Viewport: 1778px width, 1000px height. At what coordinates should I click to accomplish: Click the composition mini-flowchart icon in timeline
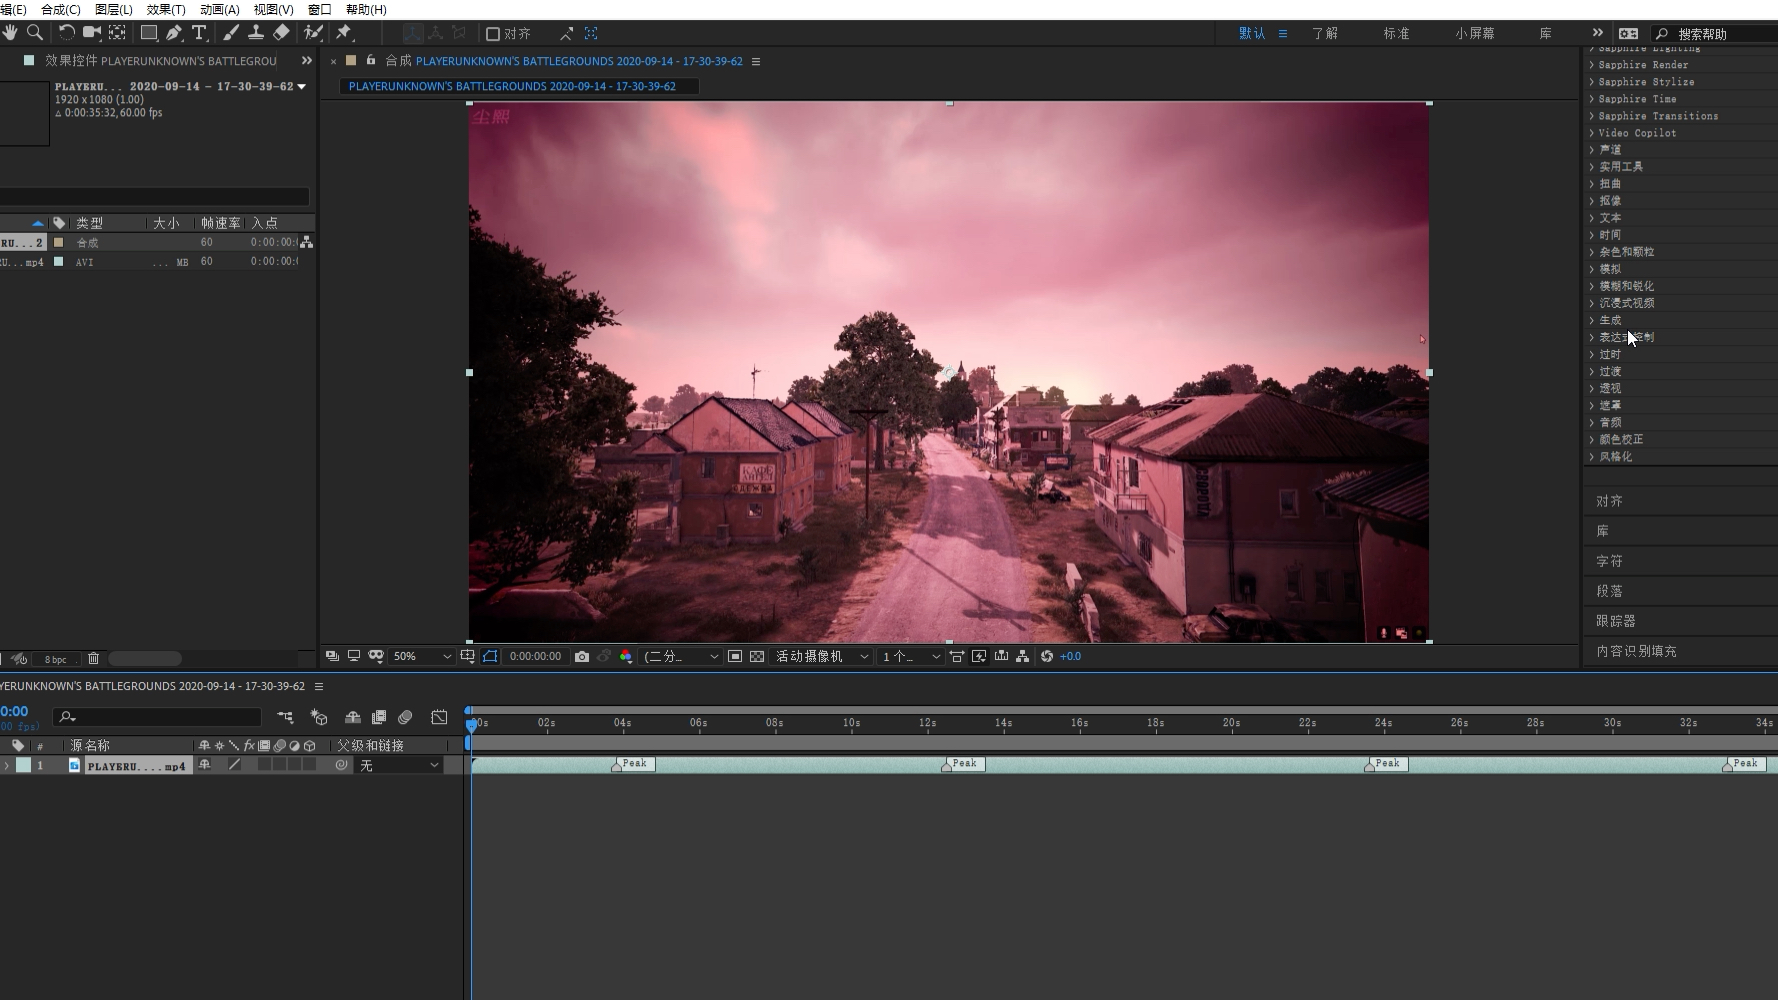(x=285, y=717)
